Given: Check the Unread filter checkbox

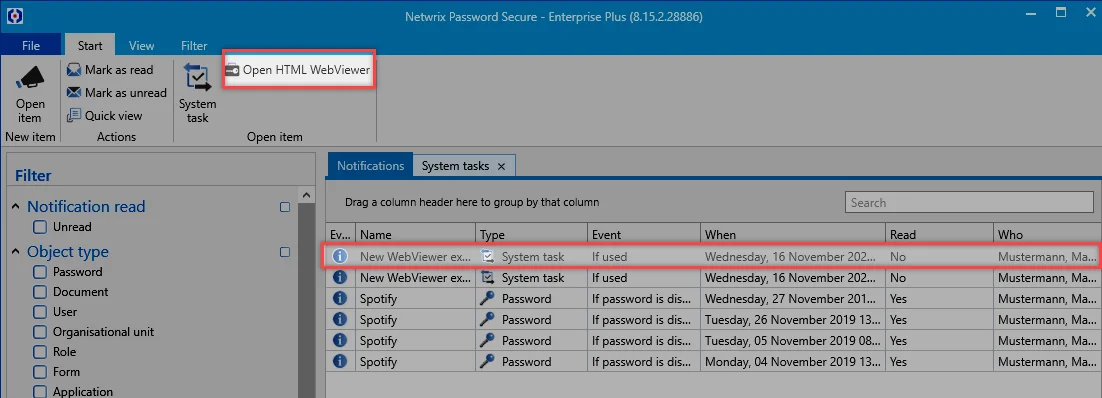Looking at the screenshot, I should coord(40,227).
